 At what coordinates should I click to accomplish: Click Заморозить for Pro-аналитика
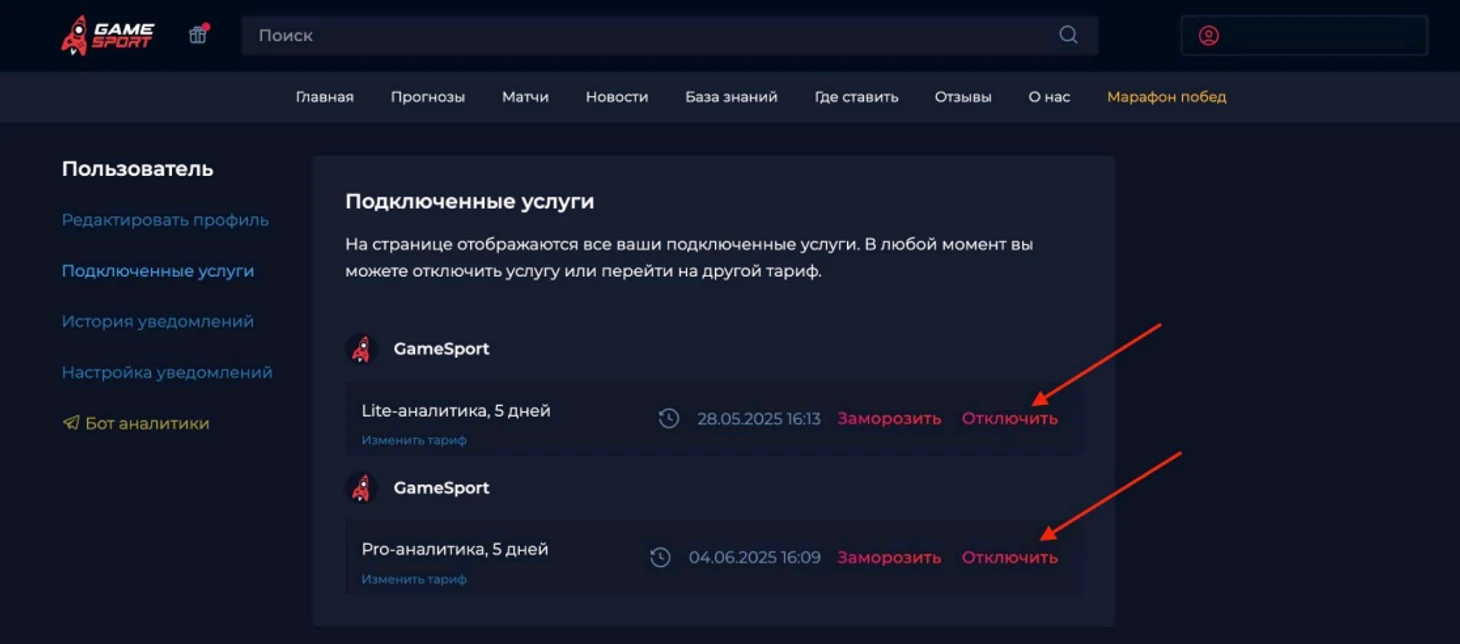point(889,557)
